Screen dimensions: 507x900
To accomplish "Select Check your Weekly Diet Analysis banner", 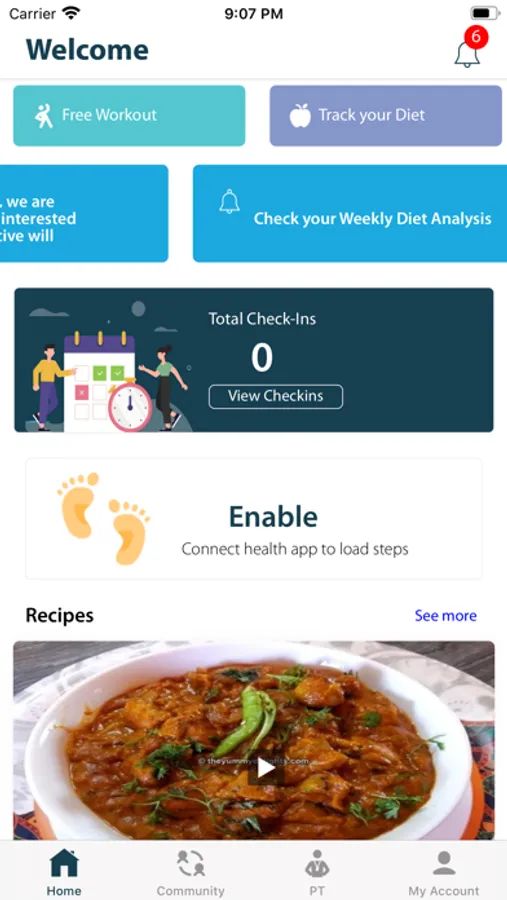I will pyautogui.click(x=350, y=214).
